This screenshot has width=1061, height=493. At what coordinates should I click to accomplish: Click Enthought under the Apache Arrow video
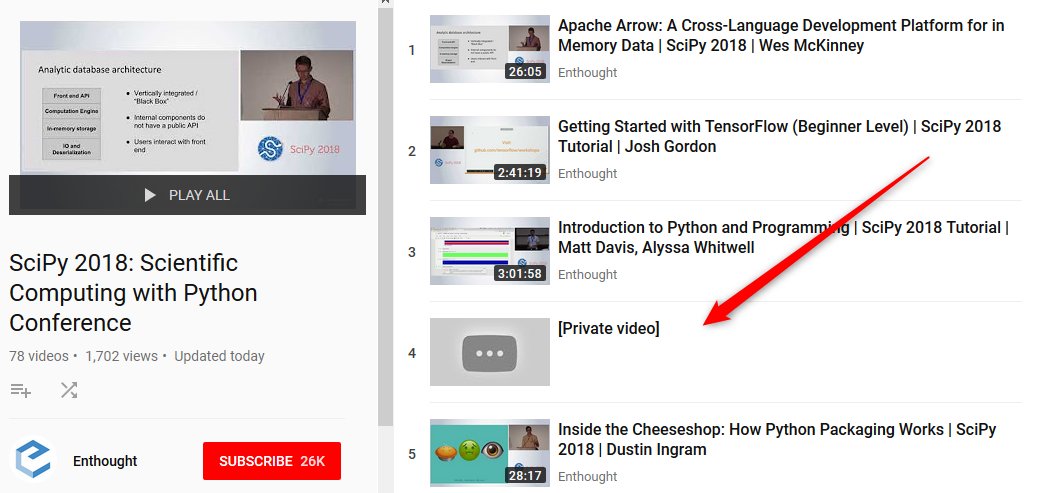coord(587,72)
